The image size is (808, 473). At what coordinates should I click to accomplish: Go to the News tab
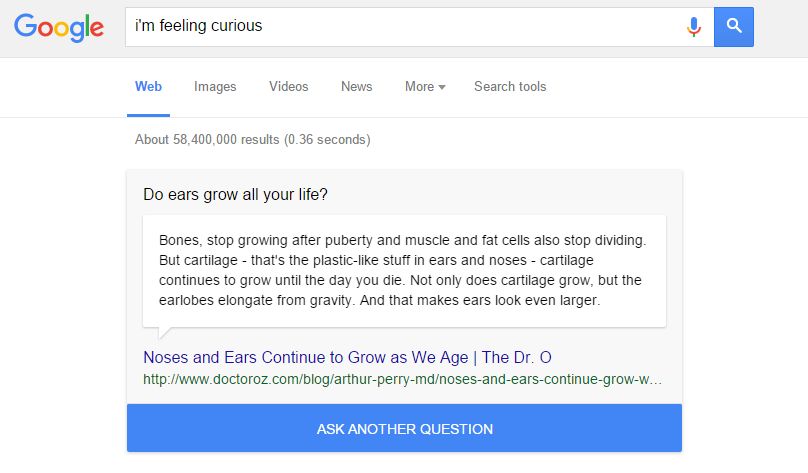[x=357, y=87]
